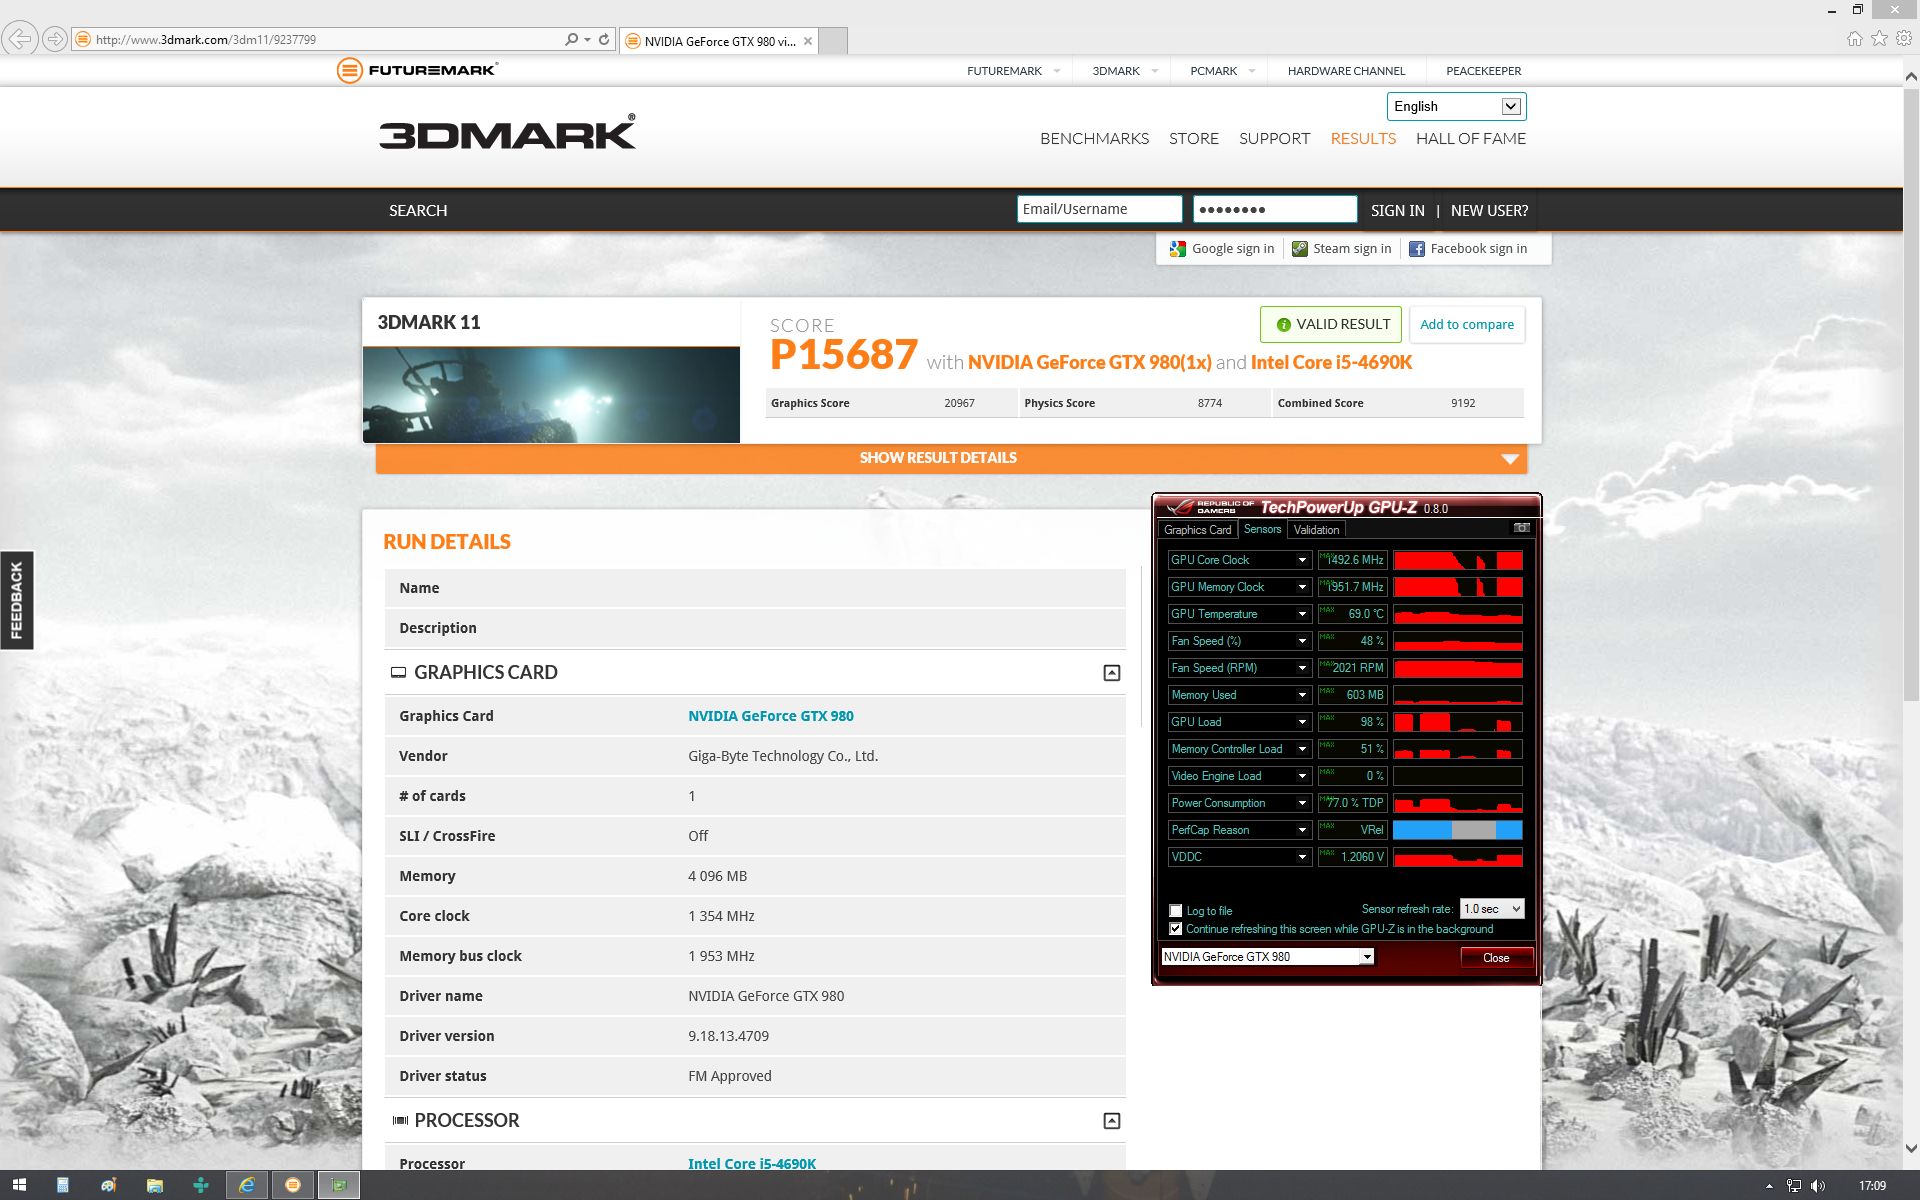Switch to GPU-Z Graphics Card tab
The width and height of the screenshot is (1920, 1200).
1197,530
